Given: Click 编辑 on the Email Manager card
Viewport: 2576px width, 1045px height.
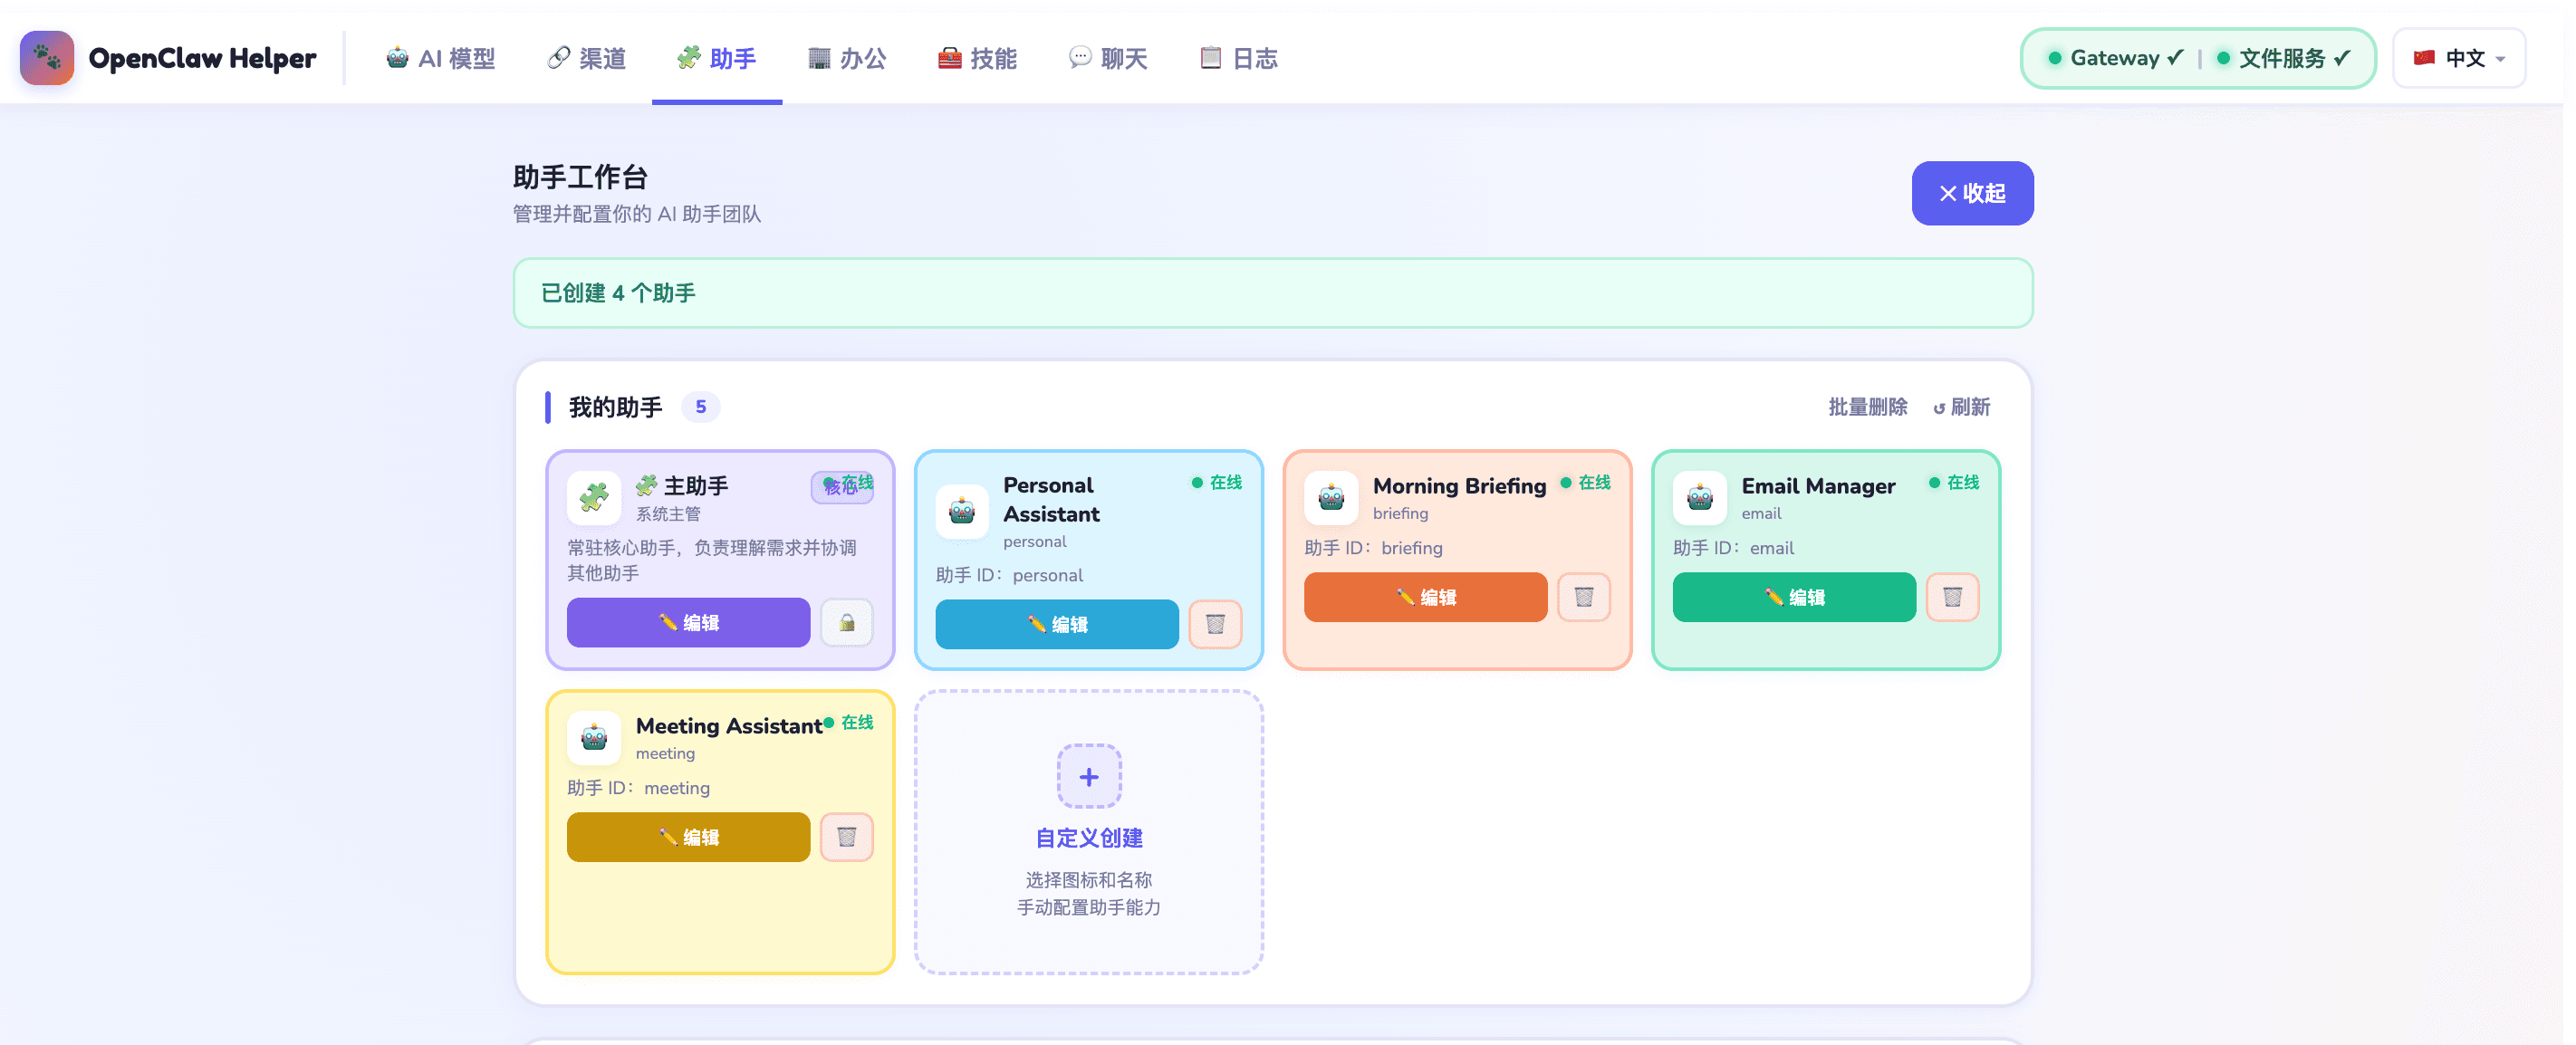Looking at the screenshot, I should click(x=1793, y=597).
